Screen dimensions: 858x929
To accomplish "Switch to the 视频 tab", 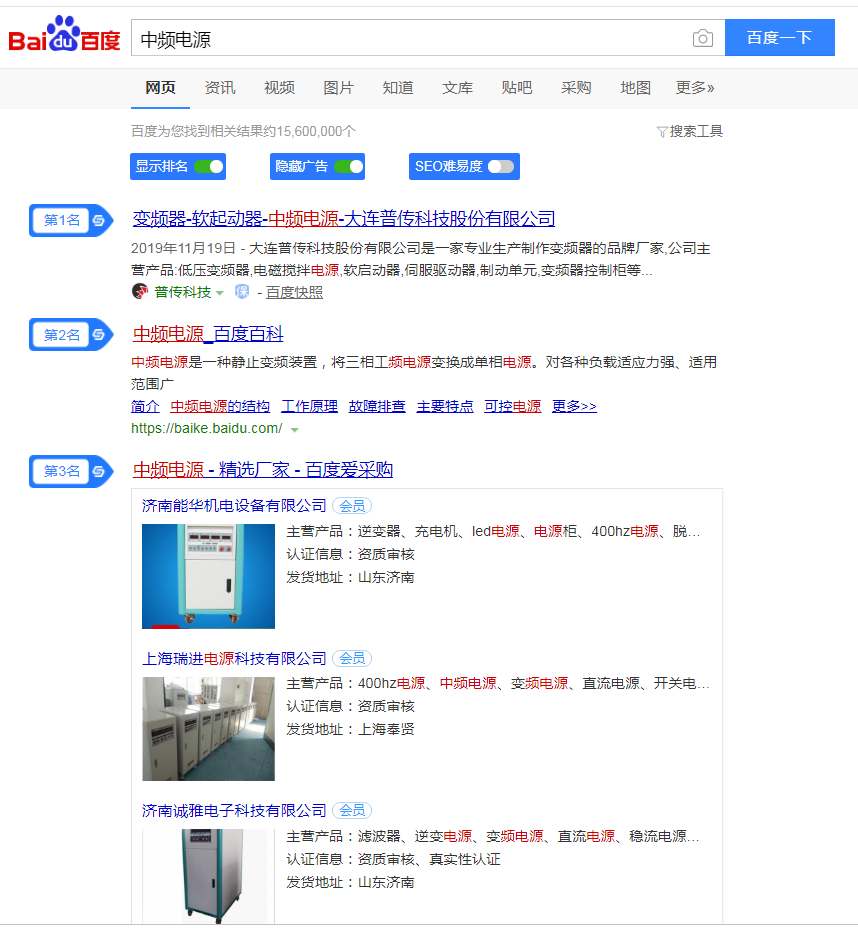I will pos(279,88).
